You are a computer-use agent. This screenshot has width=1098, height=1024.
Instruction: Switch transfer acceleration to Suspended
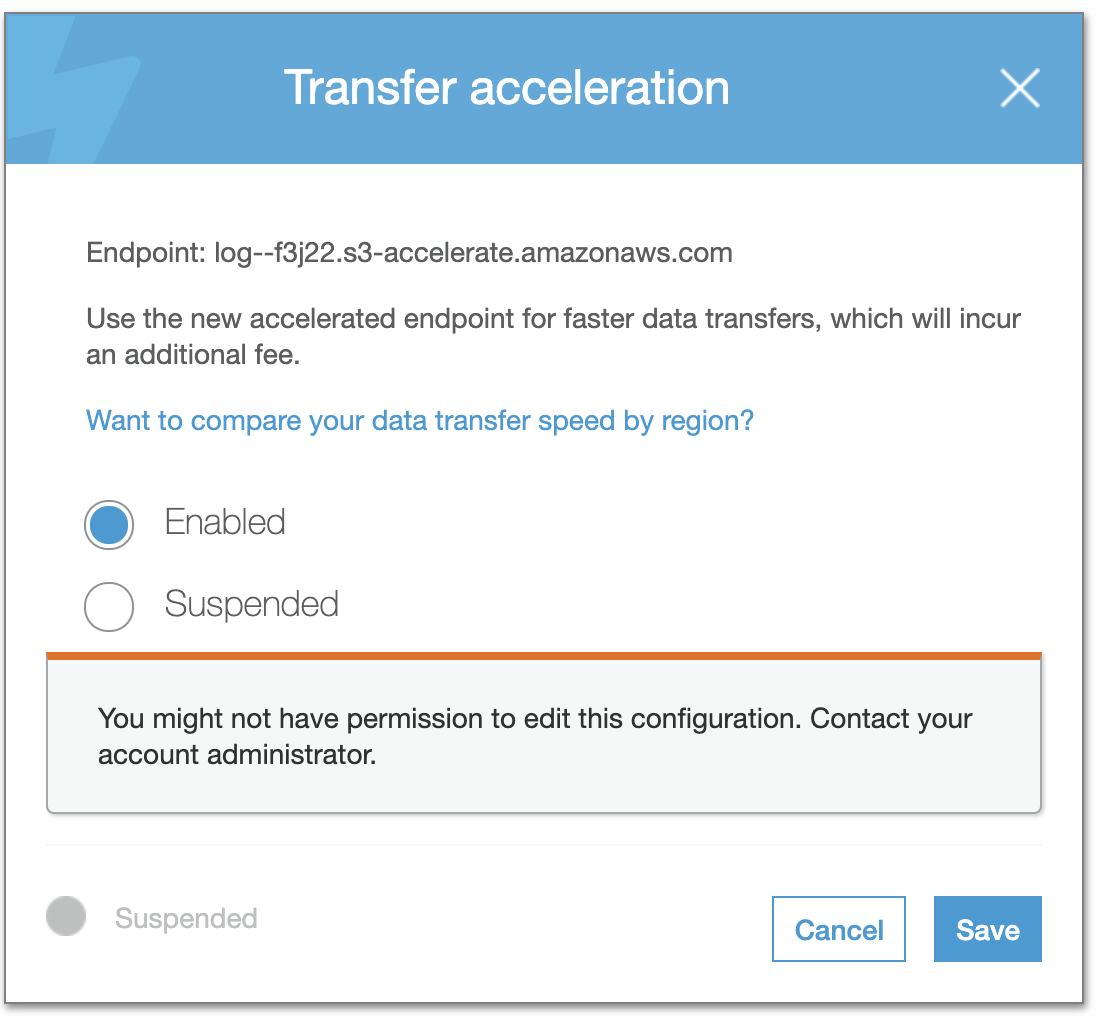coord(108,606)
